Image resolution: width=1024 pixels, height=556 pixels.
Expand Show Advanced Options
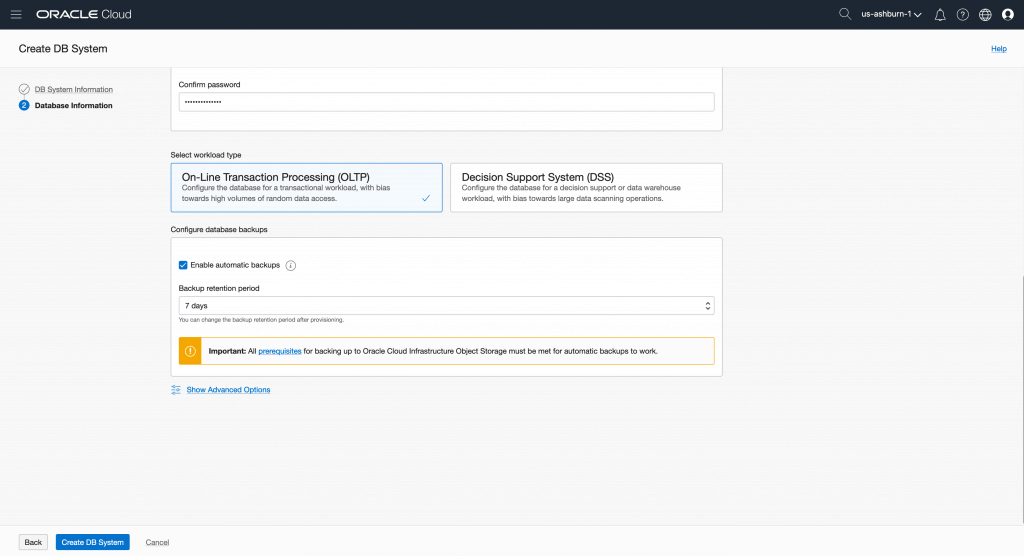tap(228, 390)
